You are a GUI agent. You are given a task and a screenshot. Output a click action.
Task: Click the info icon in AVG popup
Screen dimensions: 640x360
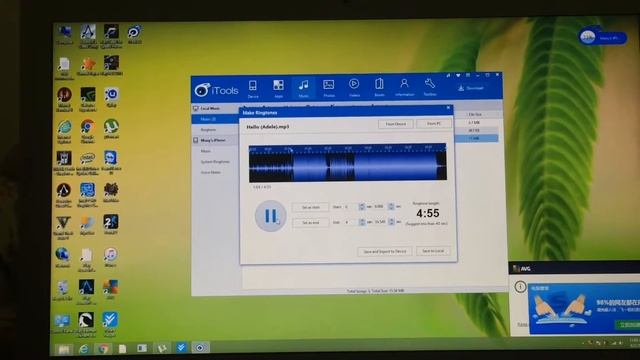pos(520,287)
